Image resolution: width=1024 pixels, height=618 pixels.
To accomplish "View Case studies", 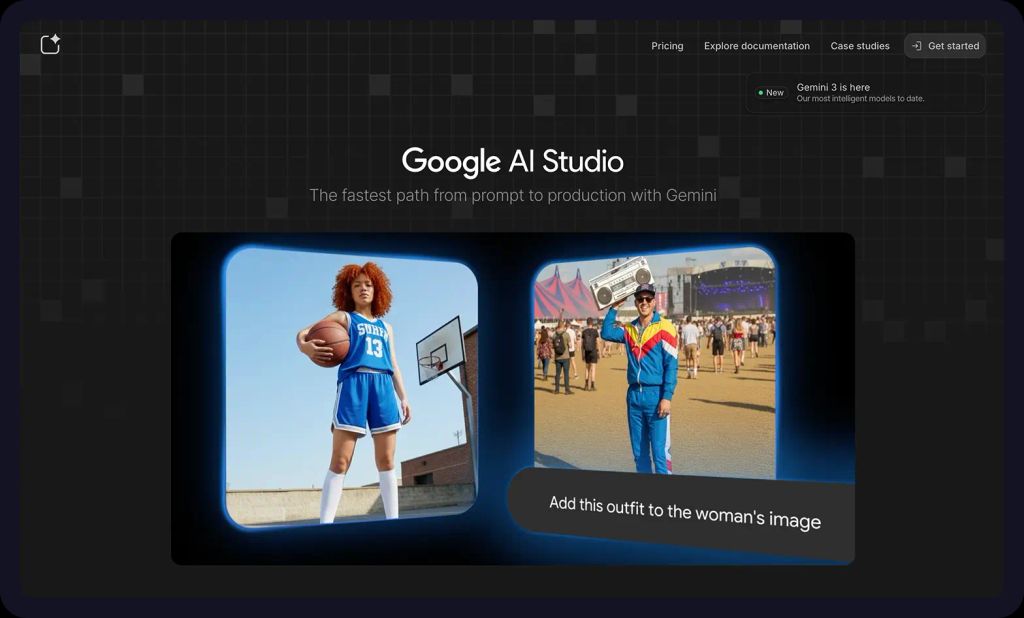I will (859, 46).
